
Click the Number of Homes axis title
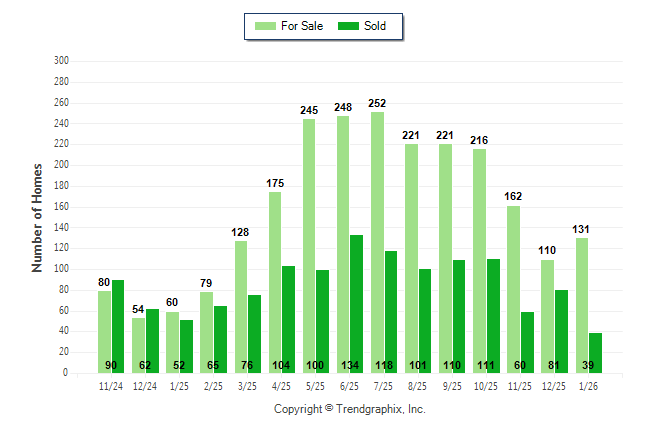pos(37,217)
